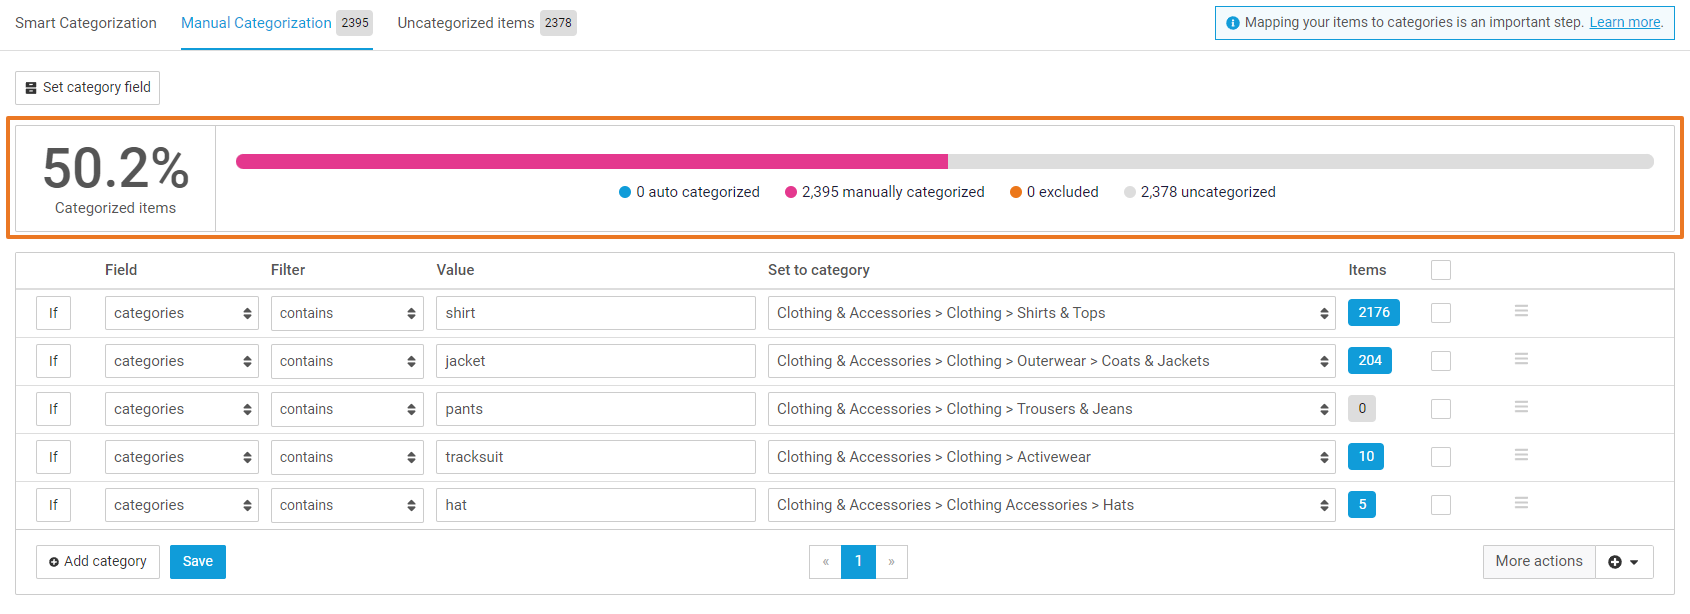Open the Shirts & Tops category dropdown
1690x614 pixels.
coord(1051,313)
